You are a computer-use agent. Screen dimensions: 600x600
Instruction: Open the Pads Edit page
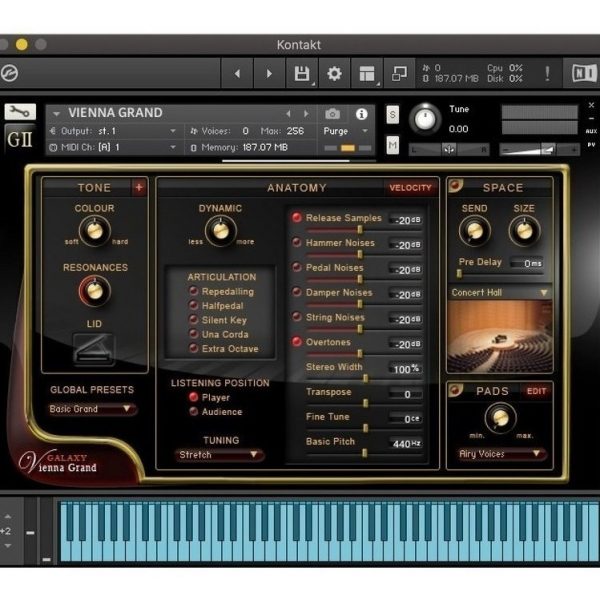coord(536,391)
